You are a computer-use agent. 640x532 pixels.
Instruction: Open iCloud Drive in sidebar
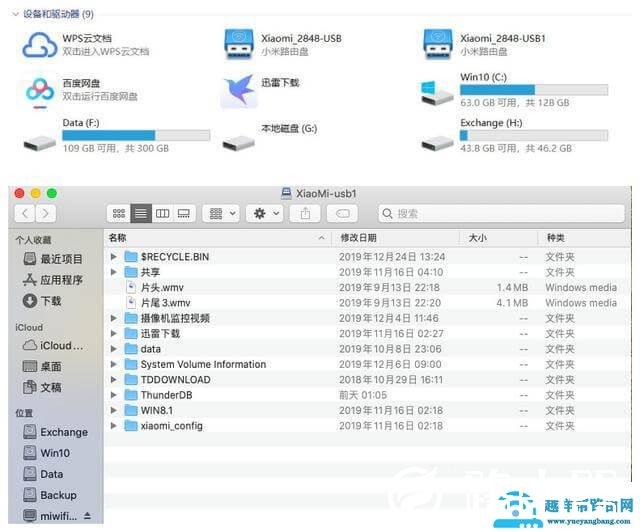(x=53, y=345)
